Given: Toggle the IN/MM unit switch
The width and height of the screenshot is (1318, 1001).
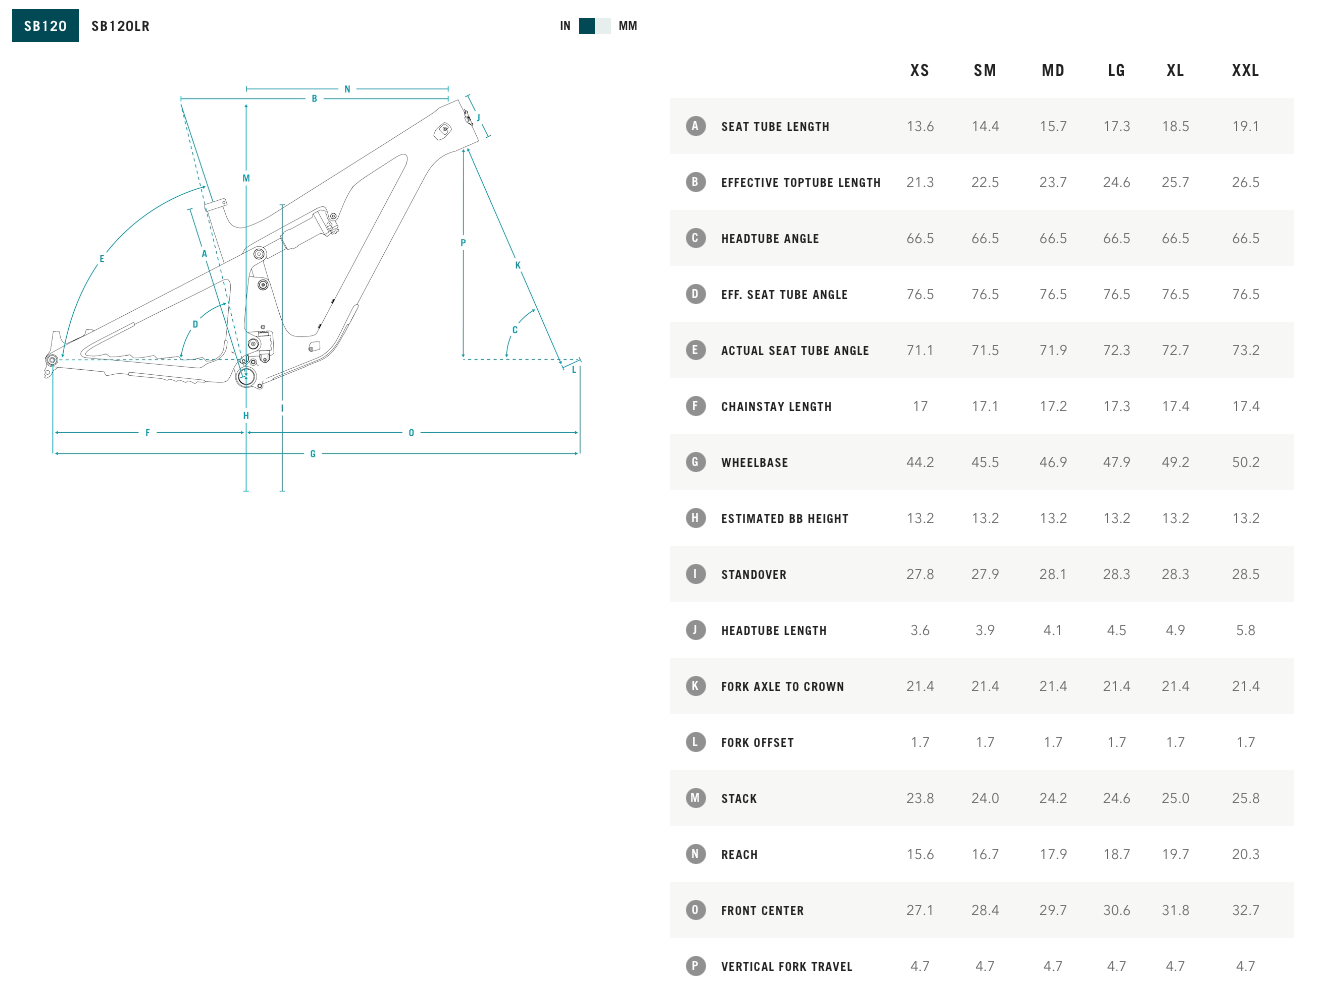Looking at the screenshot, I should [595, 26].
